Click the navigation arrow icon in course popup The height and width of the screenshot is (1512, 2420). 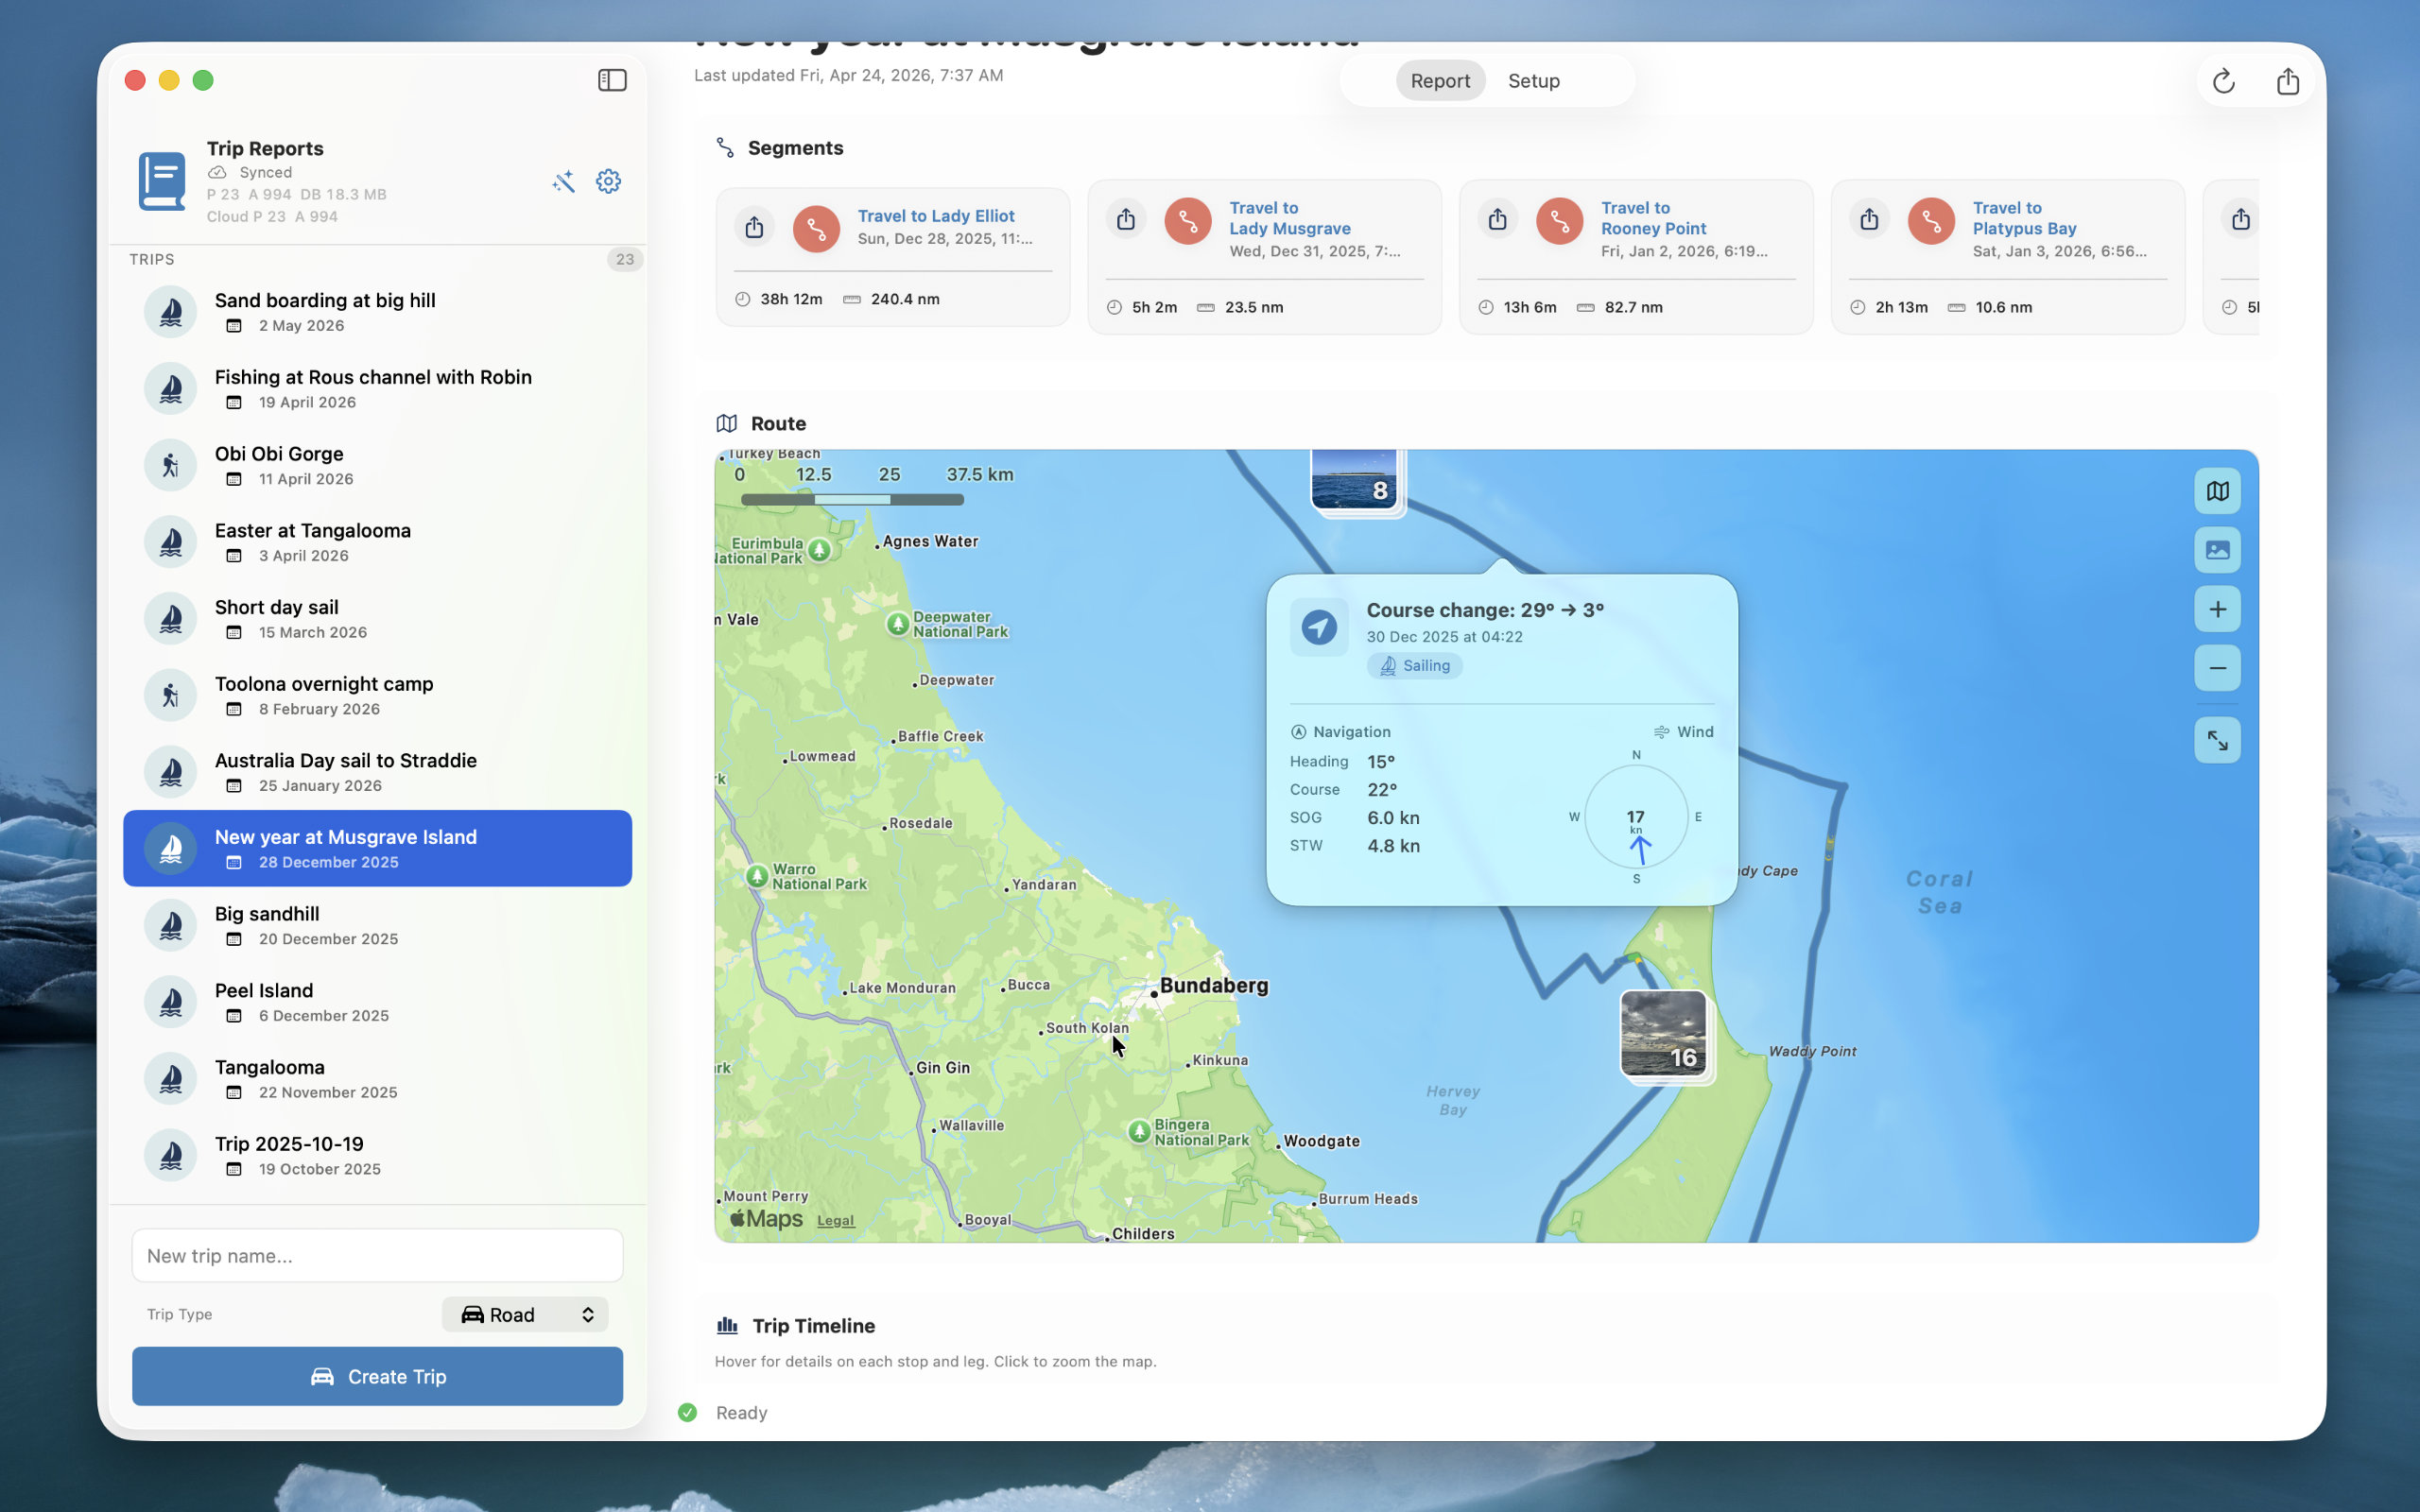1319,627
